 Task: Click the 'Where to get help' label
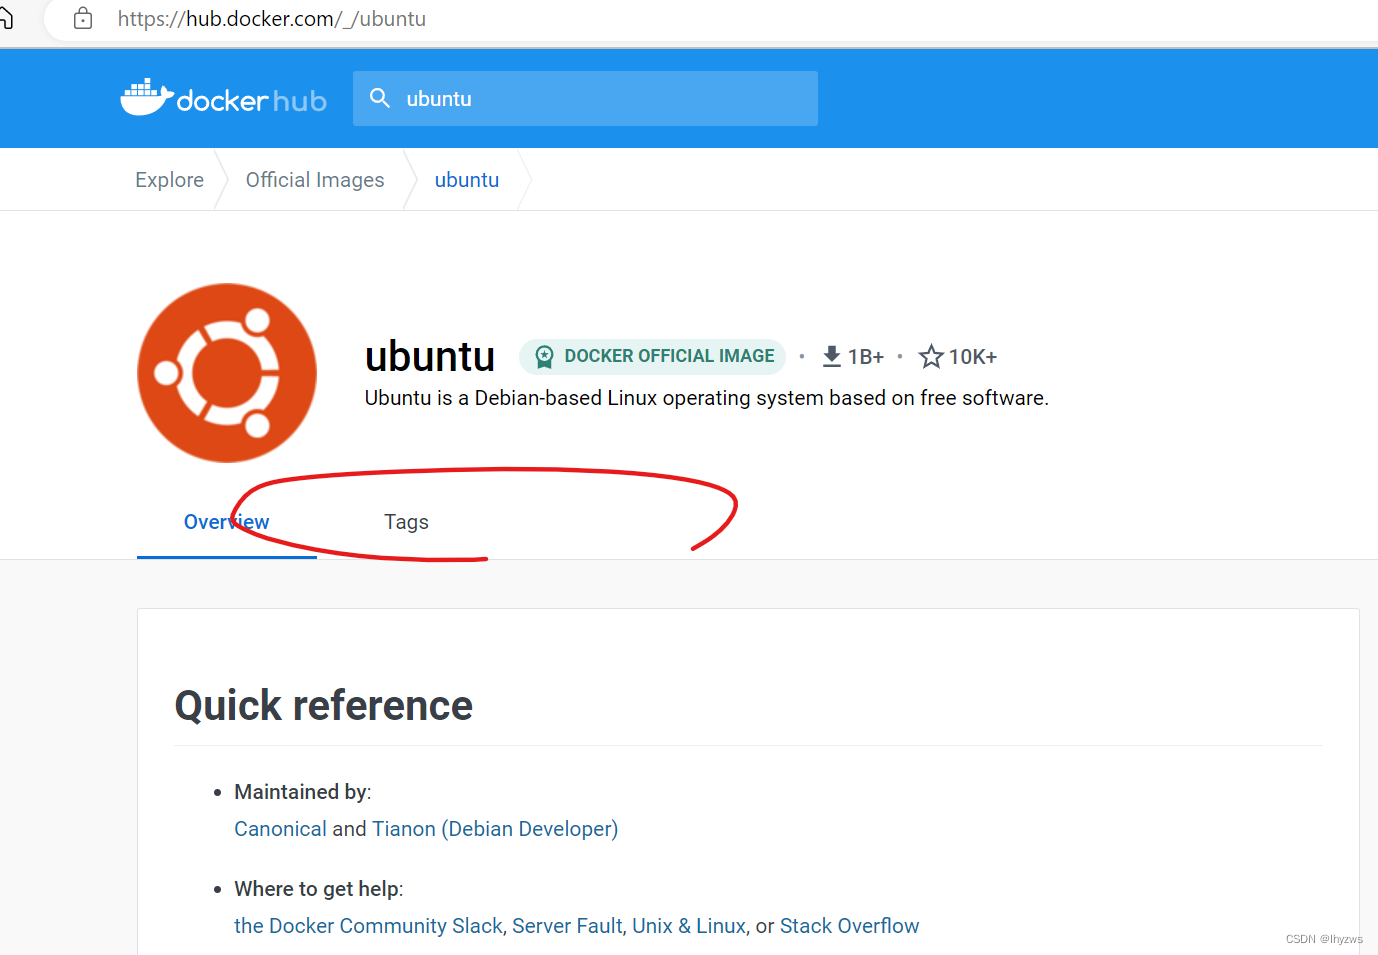point(318,889)
